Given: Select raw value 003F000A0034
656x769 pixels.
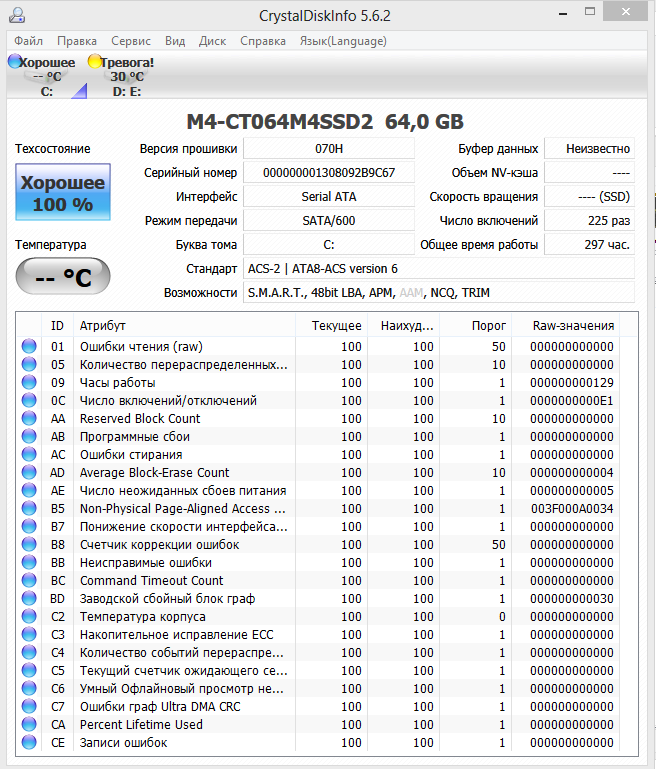Looking at the screenshot, I should point(572,509).
